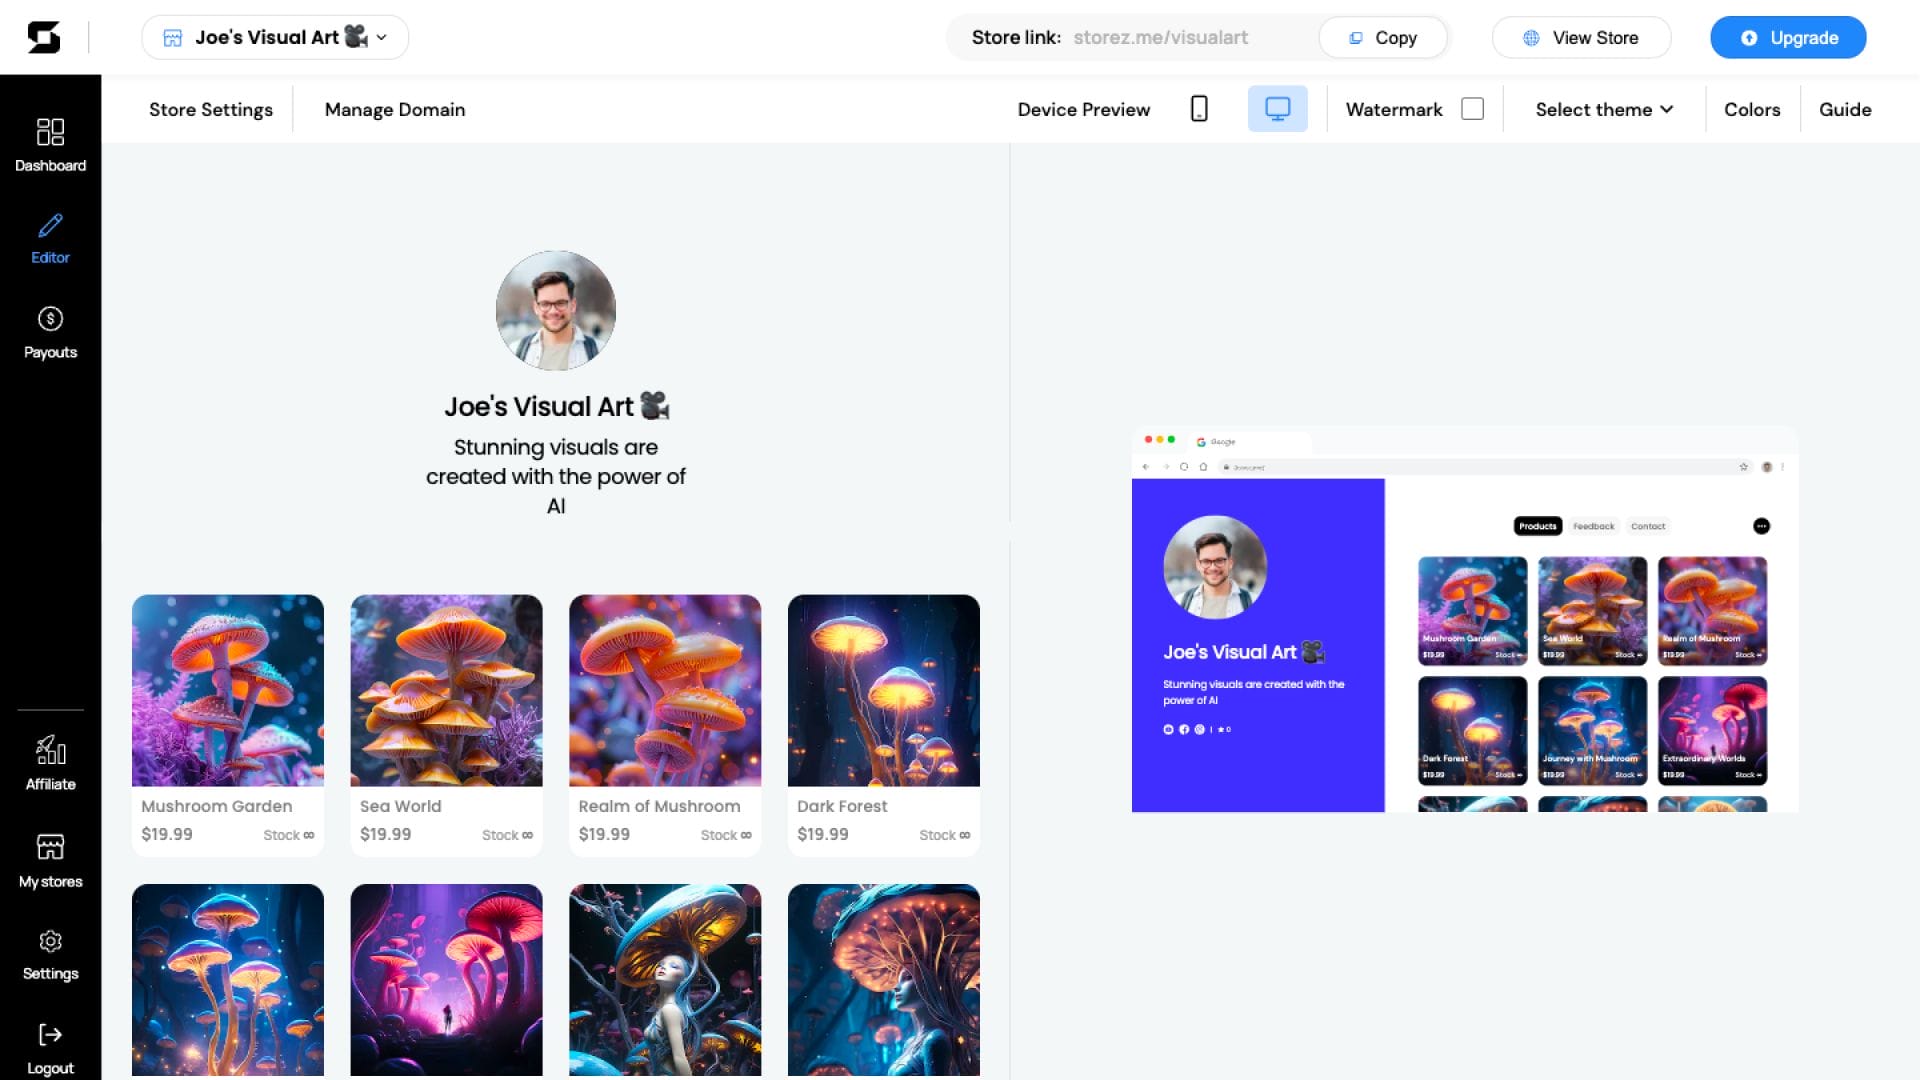
Task: Switch to desktop device preview
Action: tap(1277, 109)
